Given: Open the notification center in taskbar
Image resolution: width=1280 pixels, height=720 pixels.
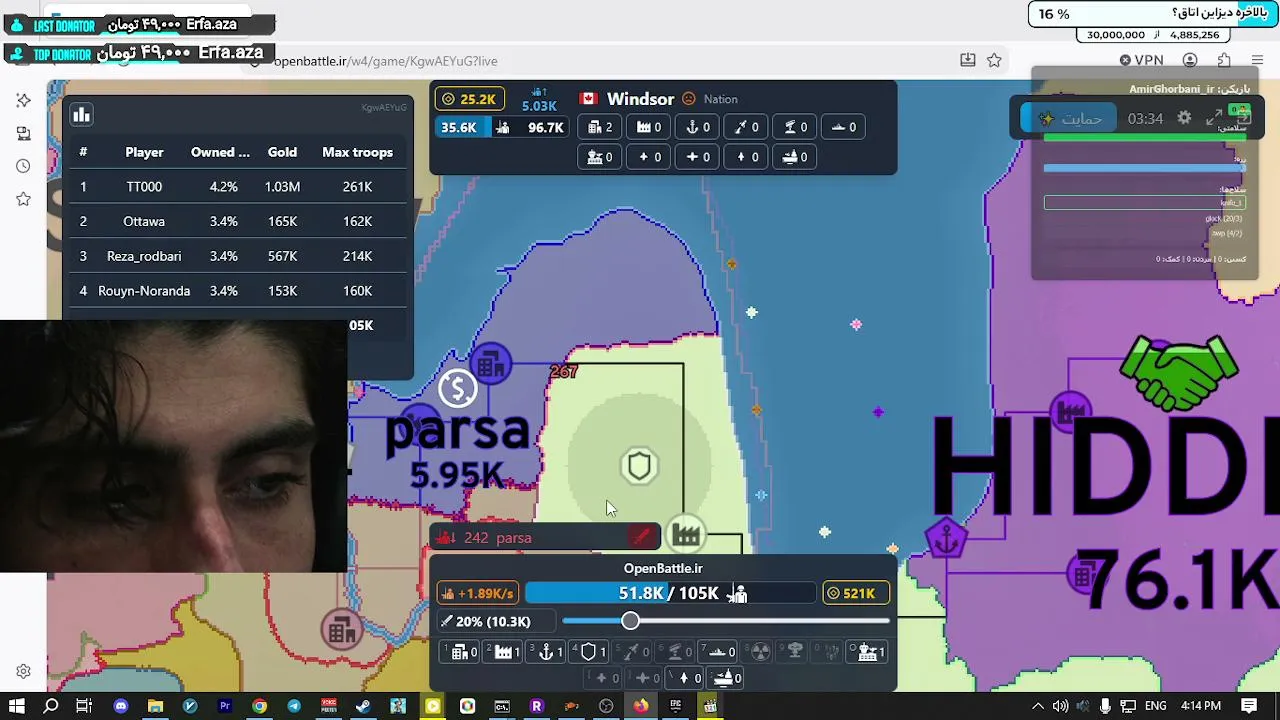Looking at the screenshot, I should click(x=1250, y=706).
